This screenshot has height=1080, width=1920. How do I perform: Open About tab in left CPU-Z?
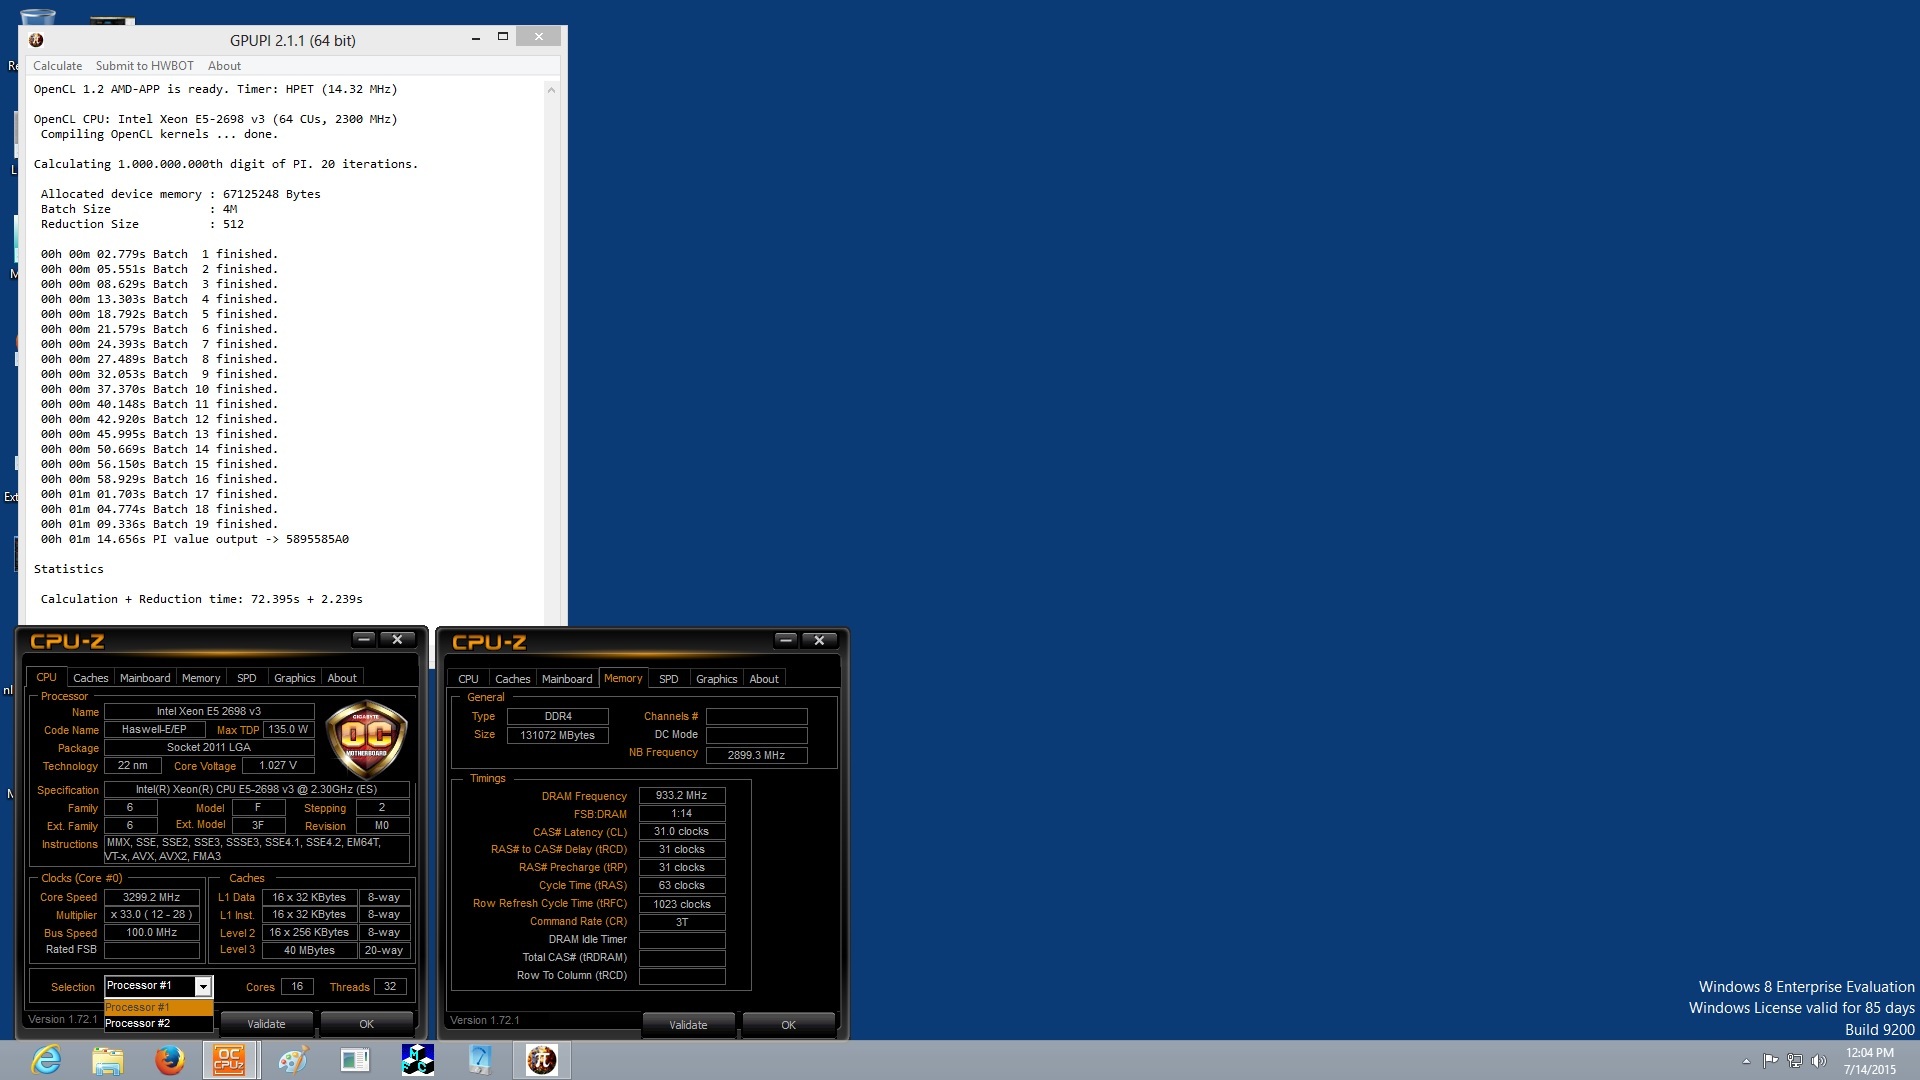342,678
